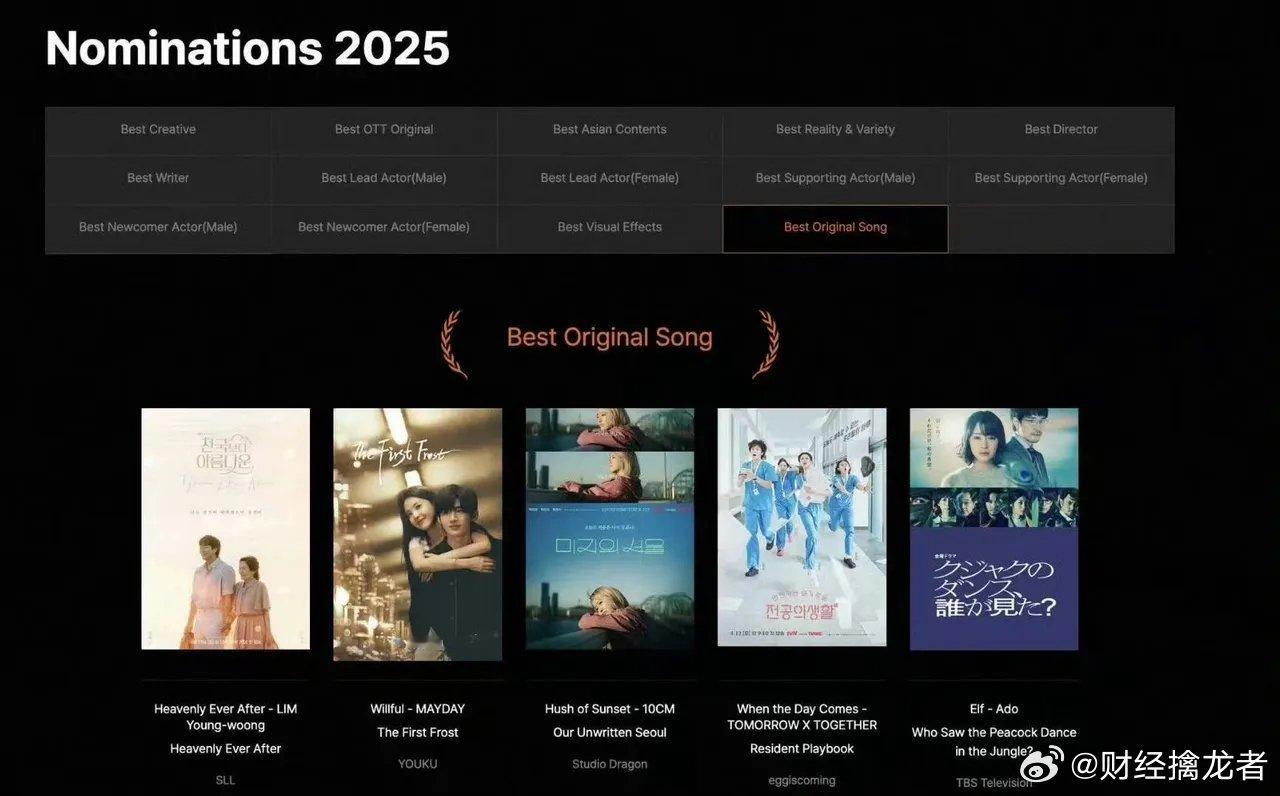Click the 'Willful - MAYDAY' song title
Viewport: 1280px width, 796px height.
(418, 709)
